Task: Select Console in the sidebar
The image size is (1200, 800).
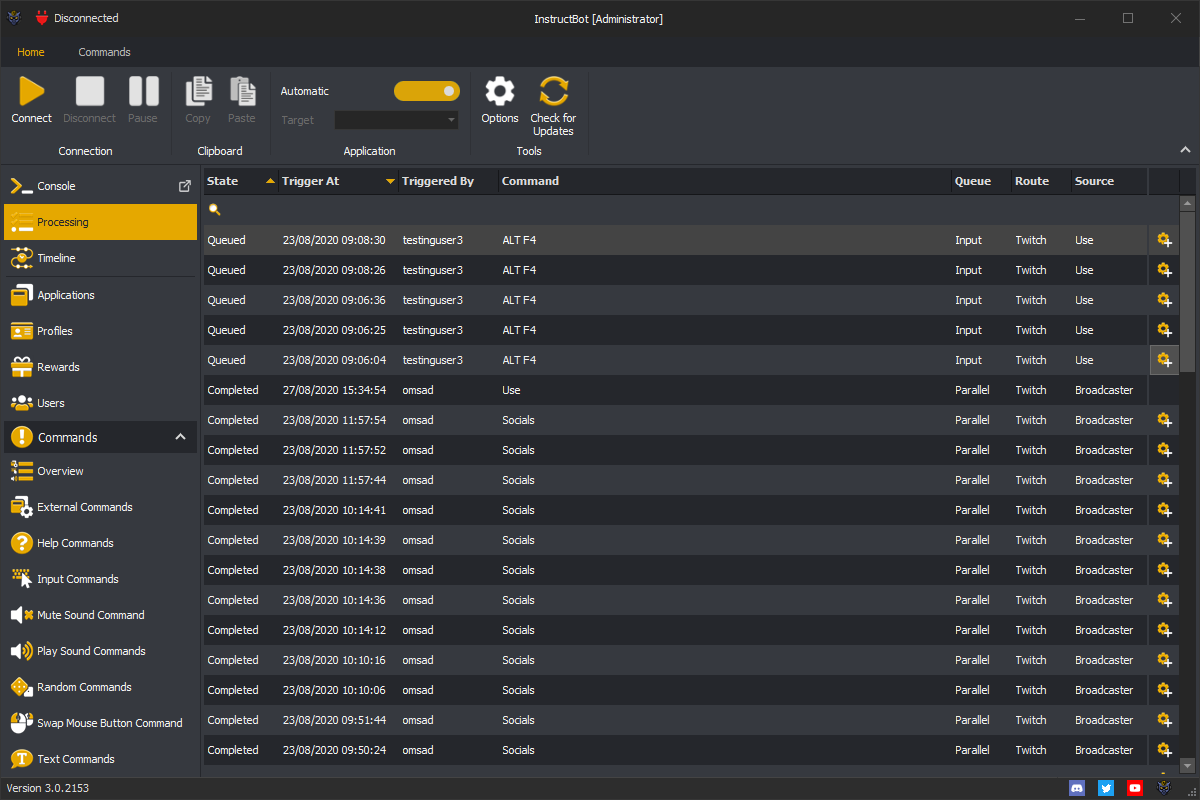Action: pos(100,186)
